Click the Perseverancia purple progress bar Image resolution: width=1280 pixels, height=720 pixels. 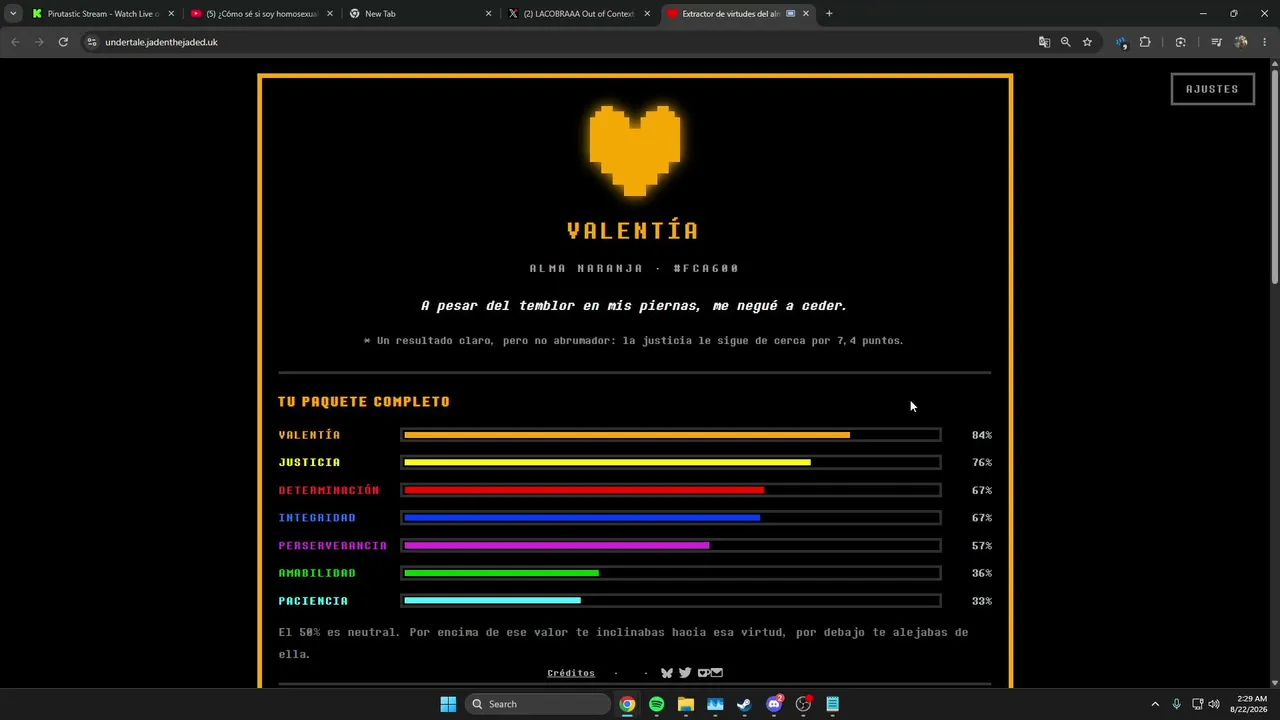click(671, 545)
